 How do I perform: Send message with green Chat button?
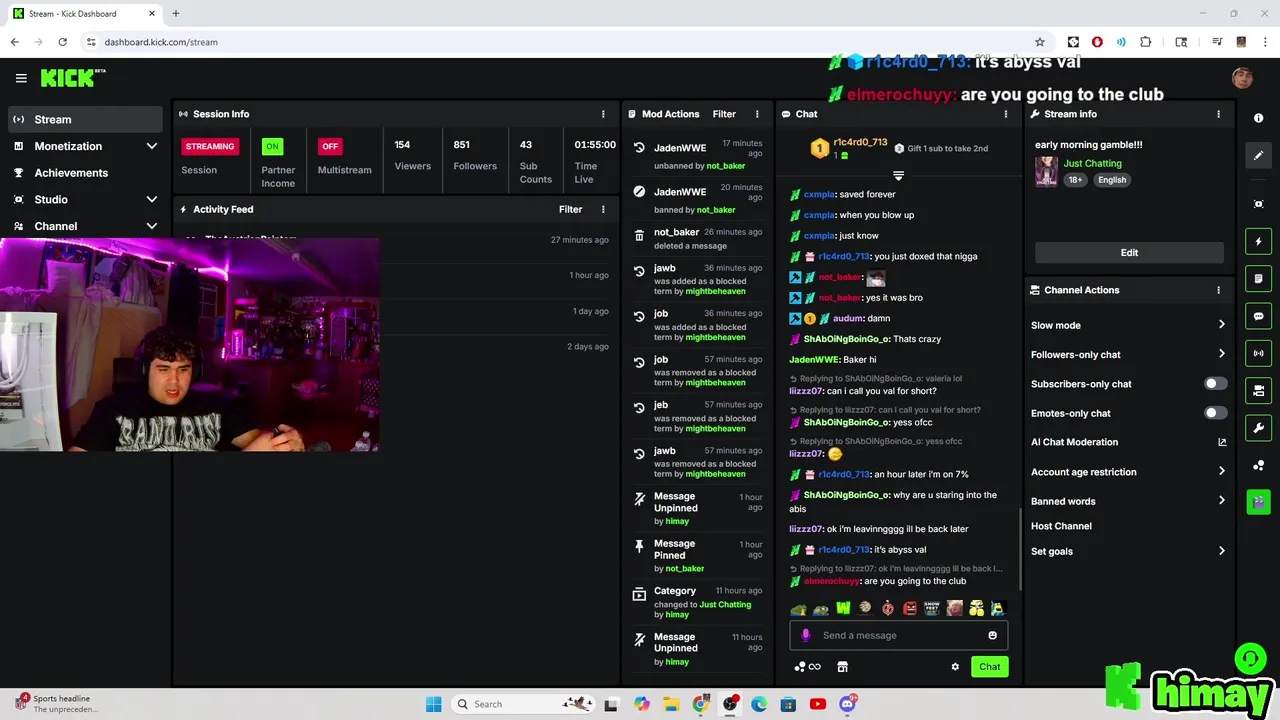pyautogui.click(x=989, y=667)
